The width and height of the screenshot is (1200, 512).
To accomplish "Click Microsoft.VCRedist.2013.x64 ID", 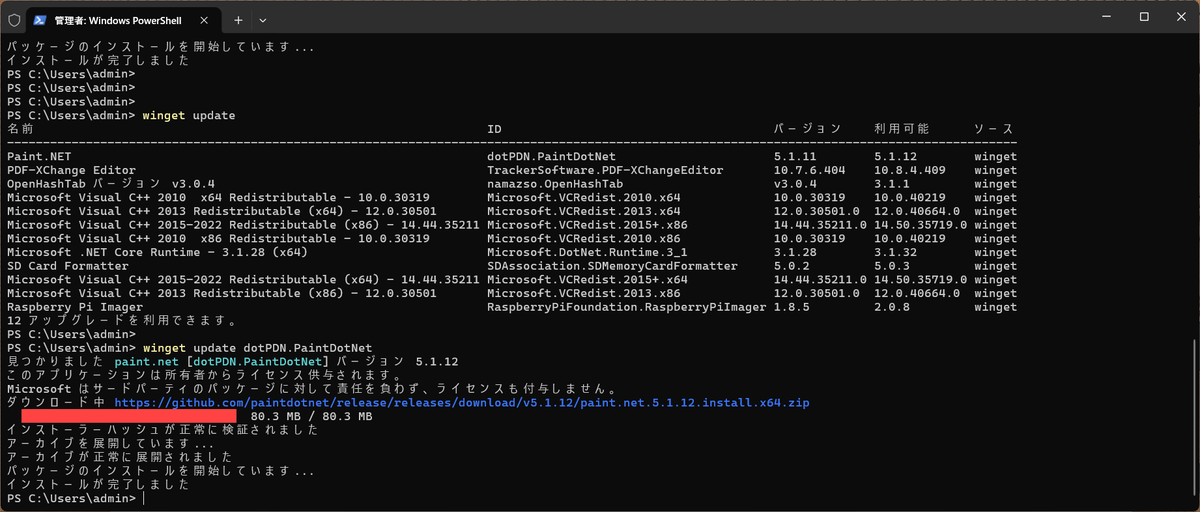I will coord(584,211).
